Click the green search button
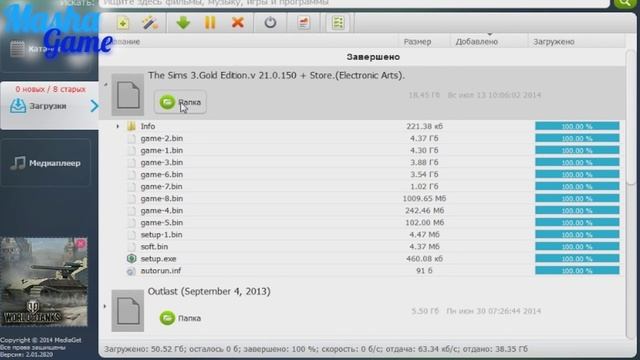The height and width of the screenshot is (360, 640). (x=625, y=3)
